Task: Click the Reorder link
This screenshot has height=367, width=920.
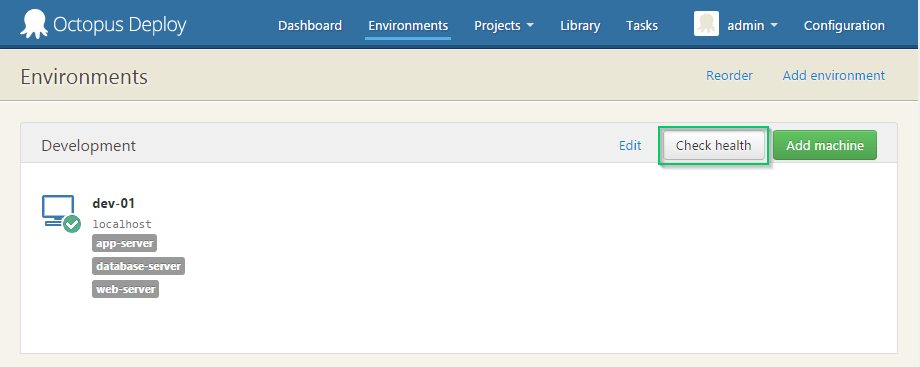Action: tap(729, 76)
